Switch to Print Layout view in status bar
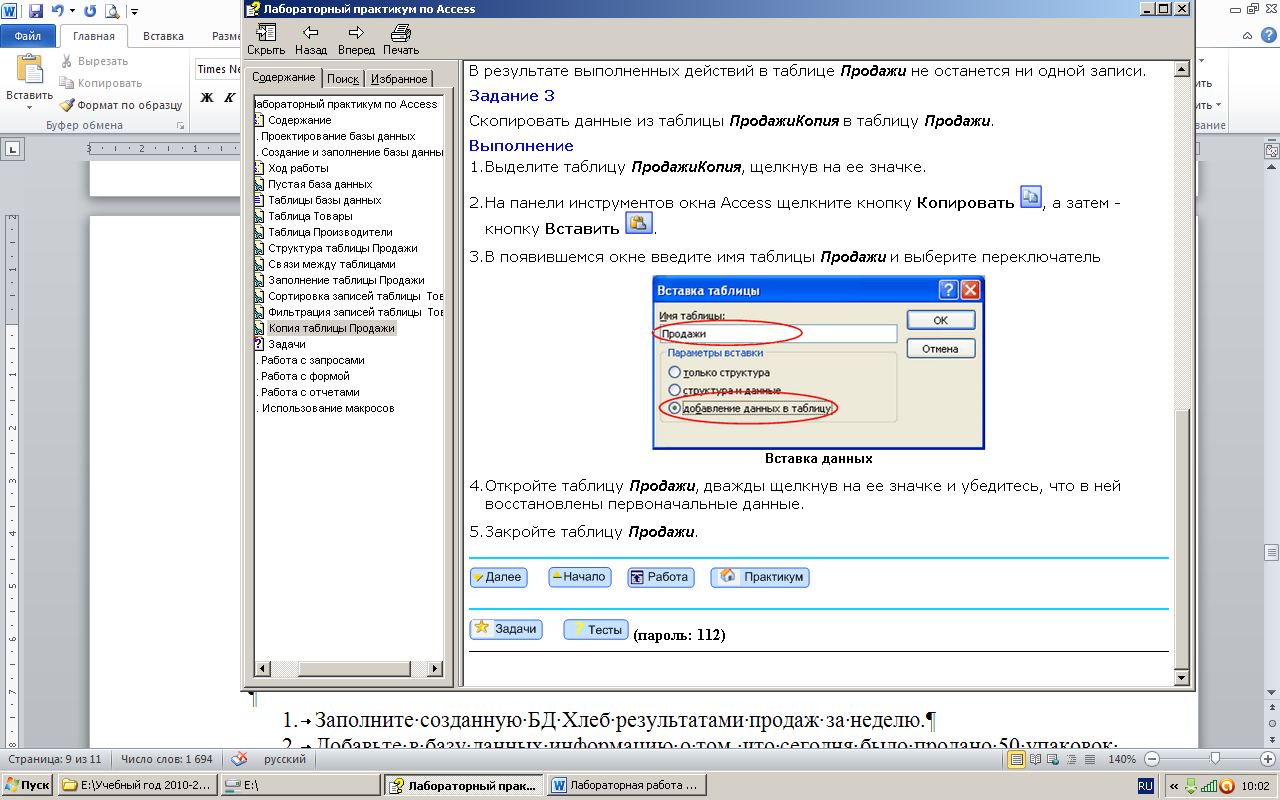 pyautogui.click(x=1017, y=759)
